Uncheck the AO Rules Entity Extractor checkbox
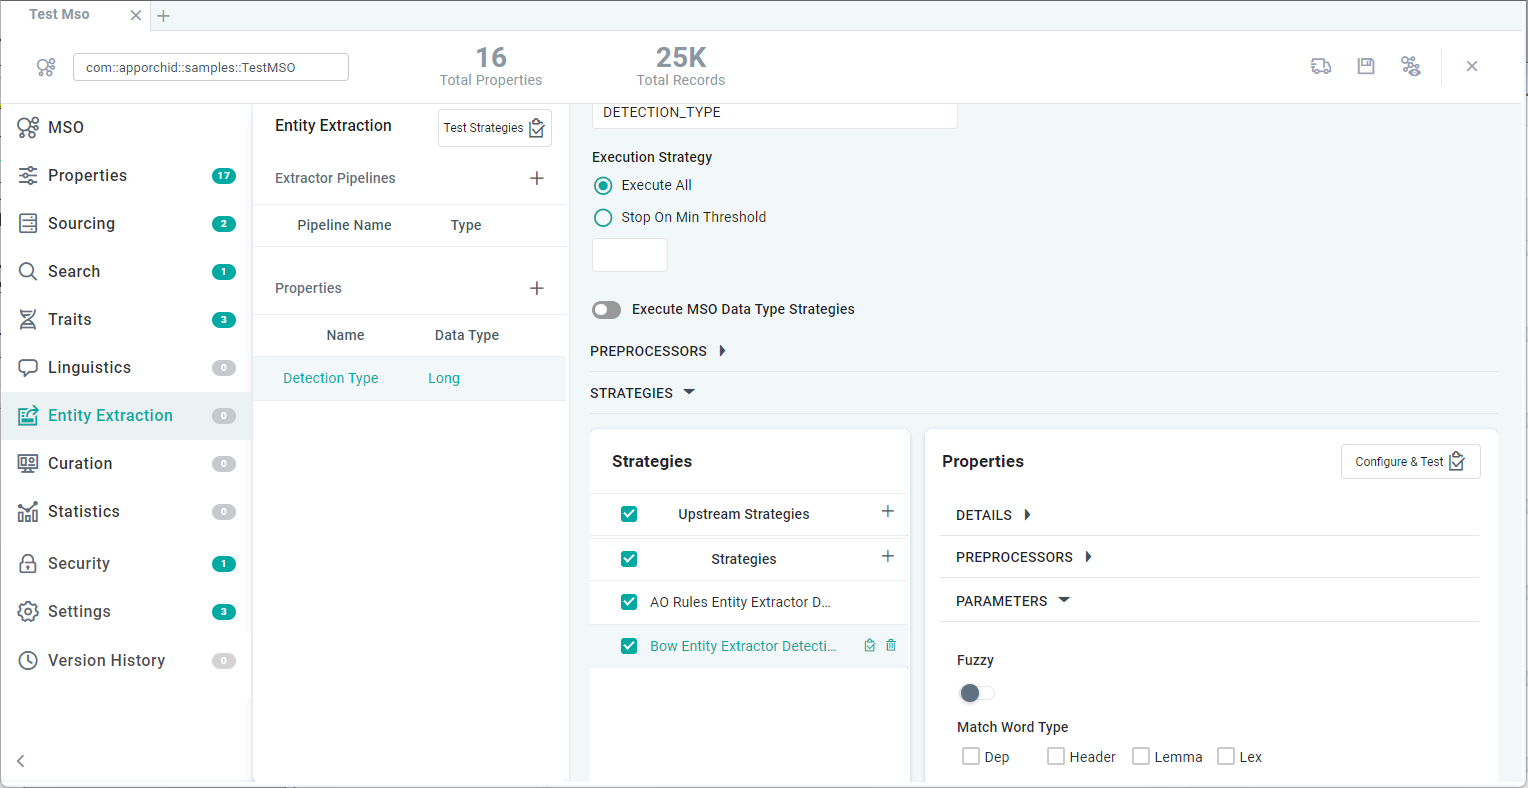This screenshot has width=1528, height=788. tap(629, 602)
